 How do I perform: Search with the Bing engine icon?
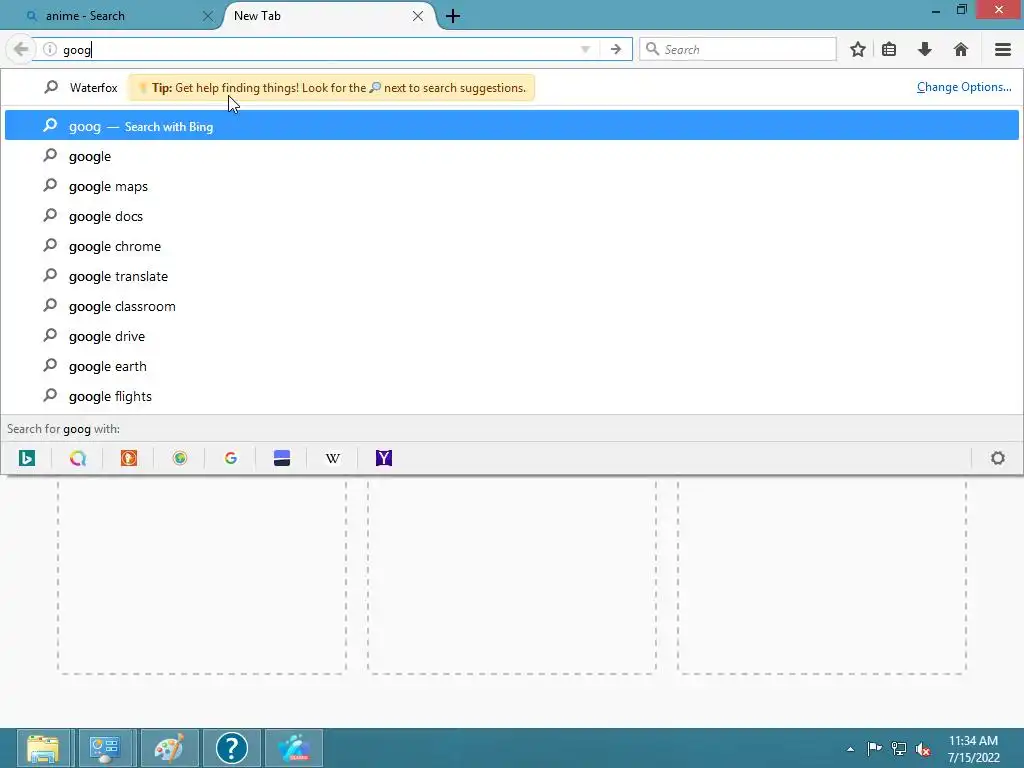pos(27,458)
